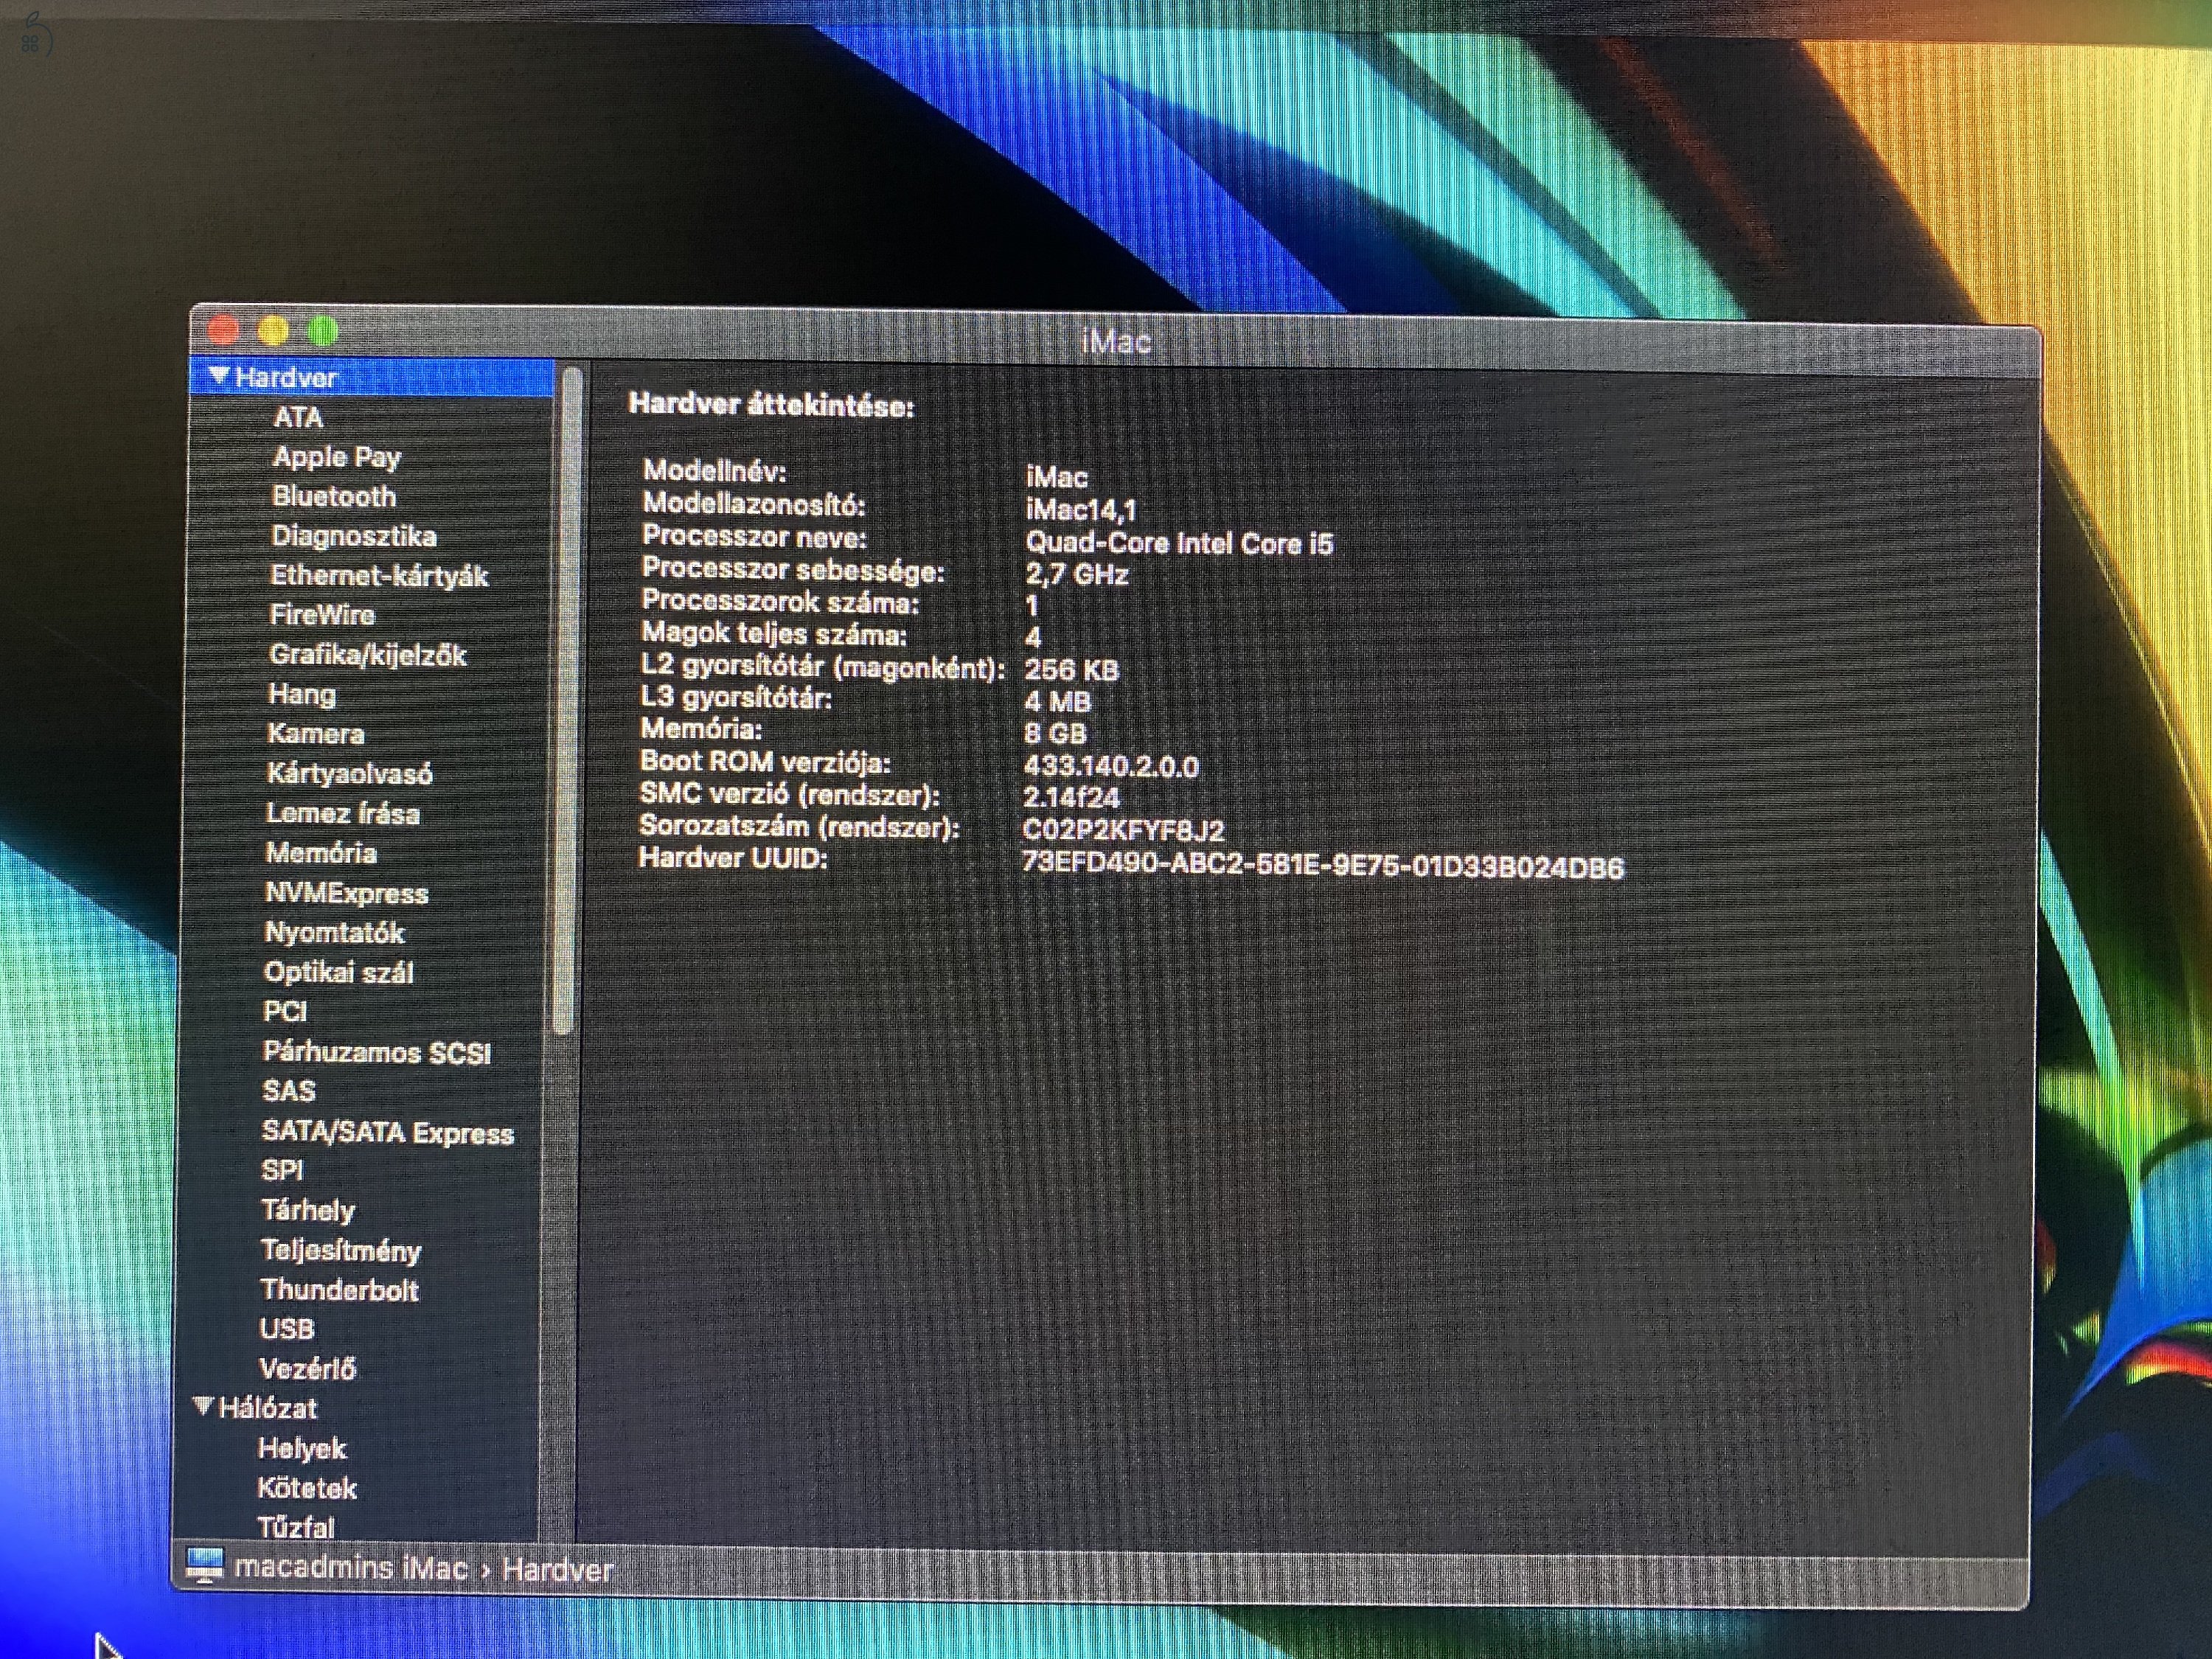This screenshot has height=1659, width=2212.
Task: Click the 8 GB memory value
Action: (x=1055, y=733)
